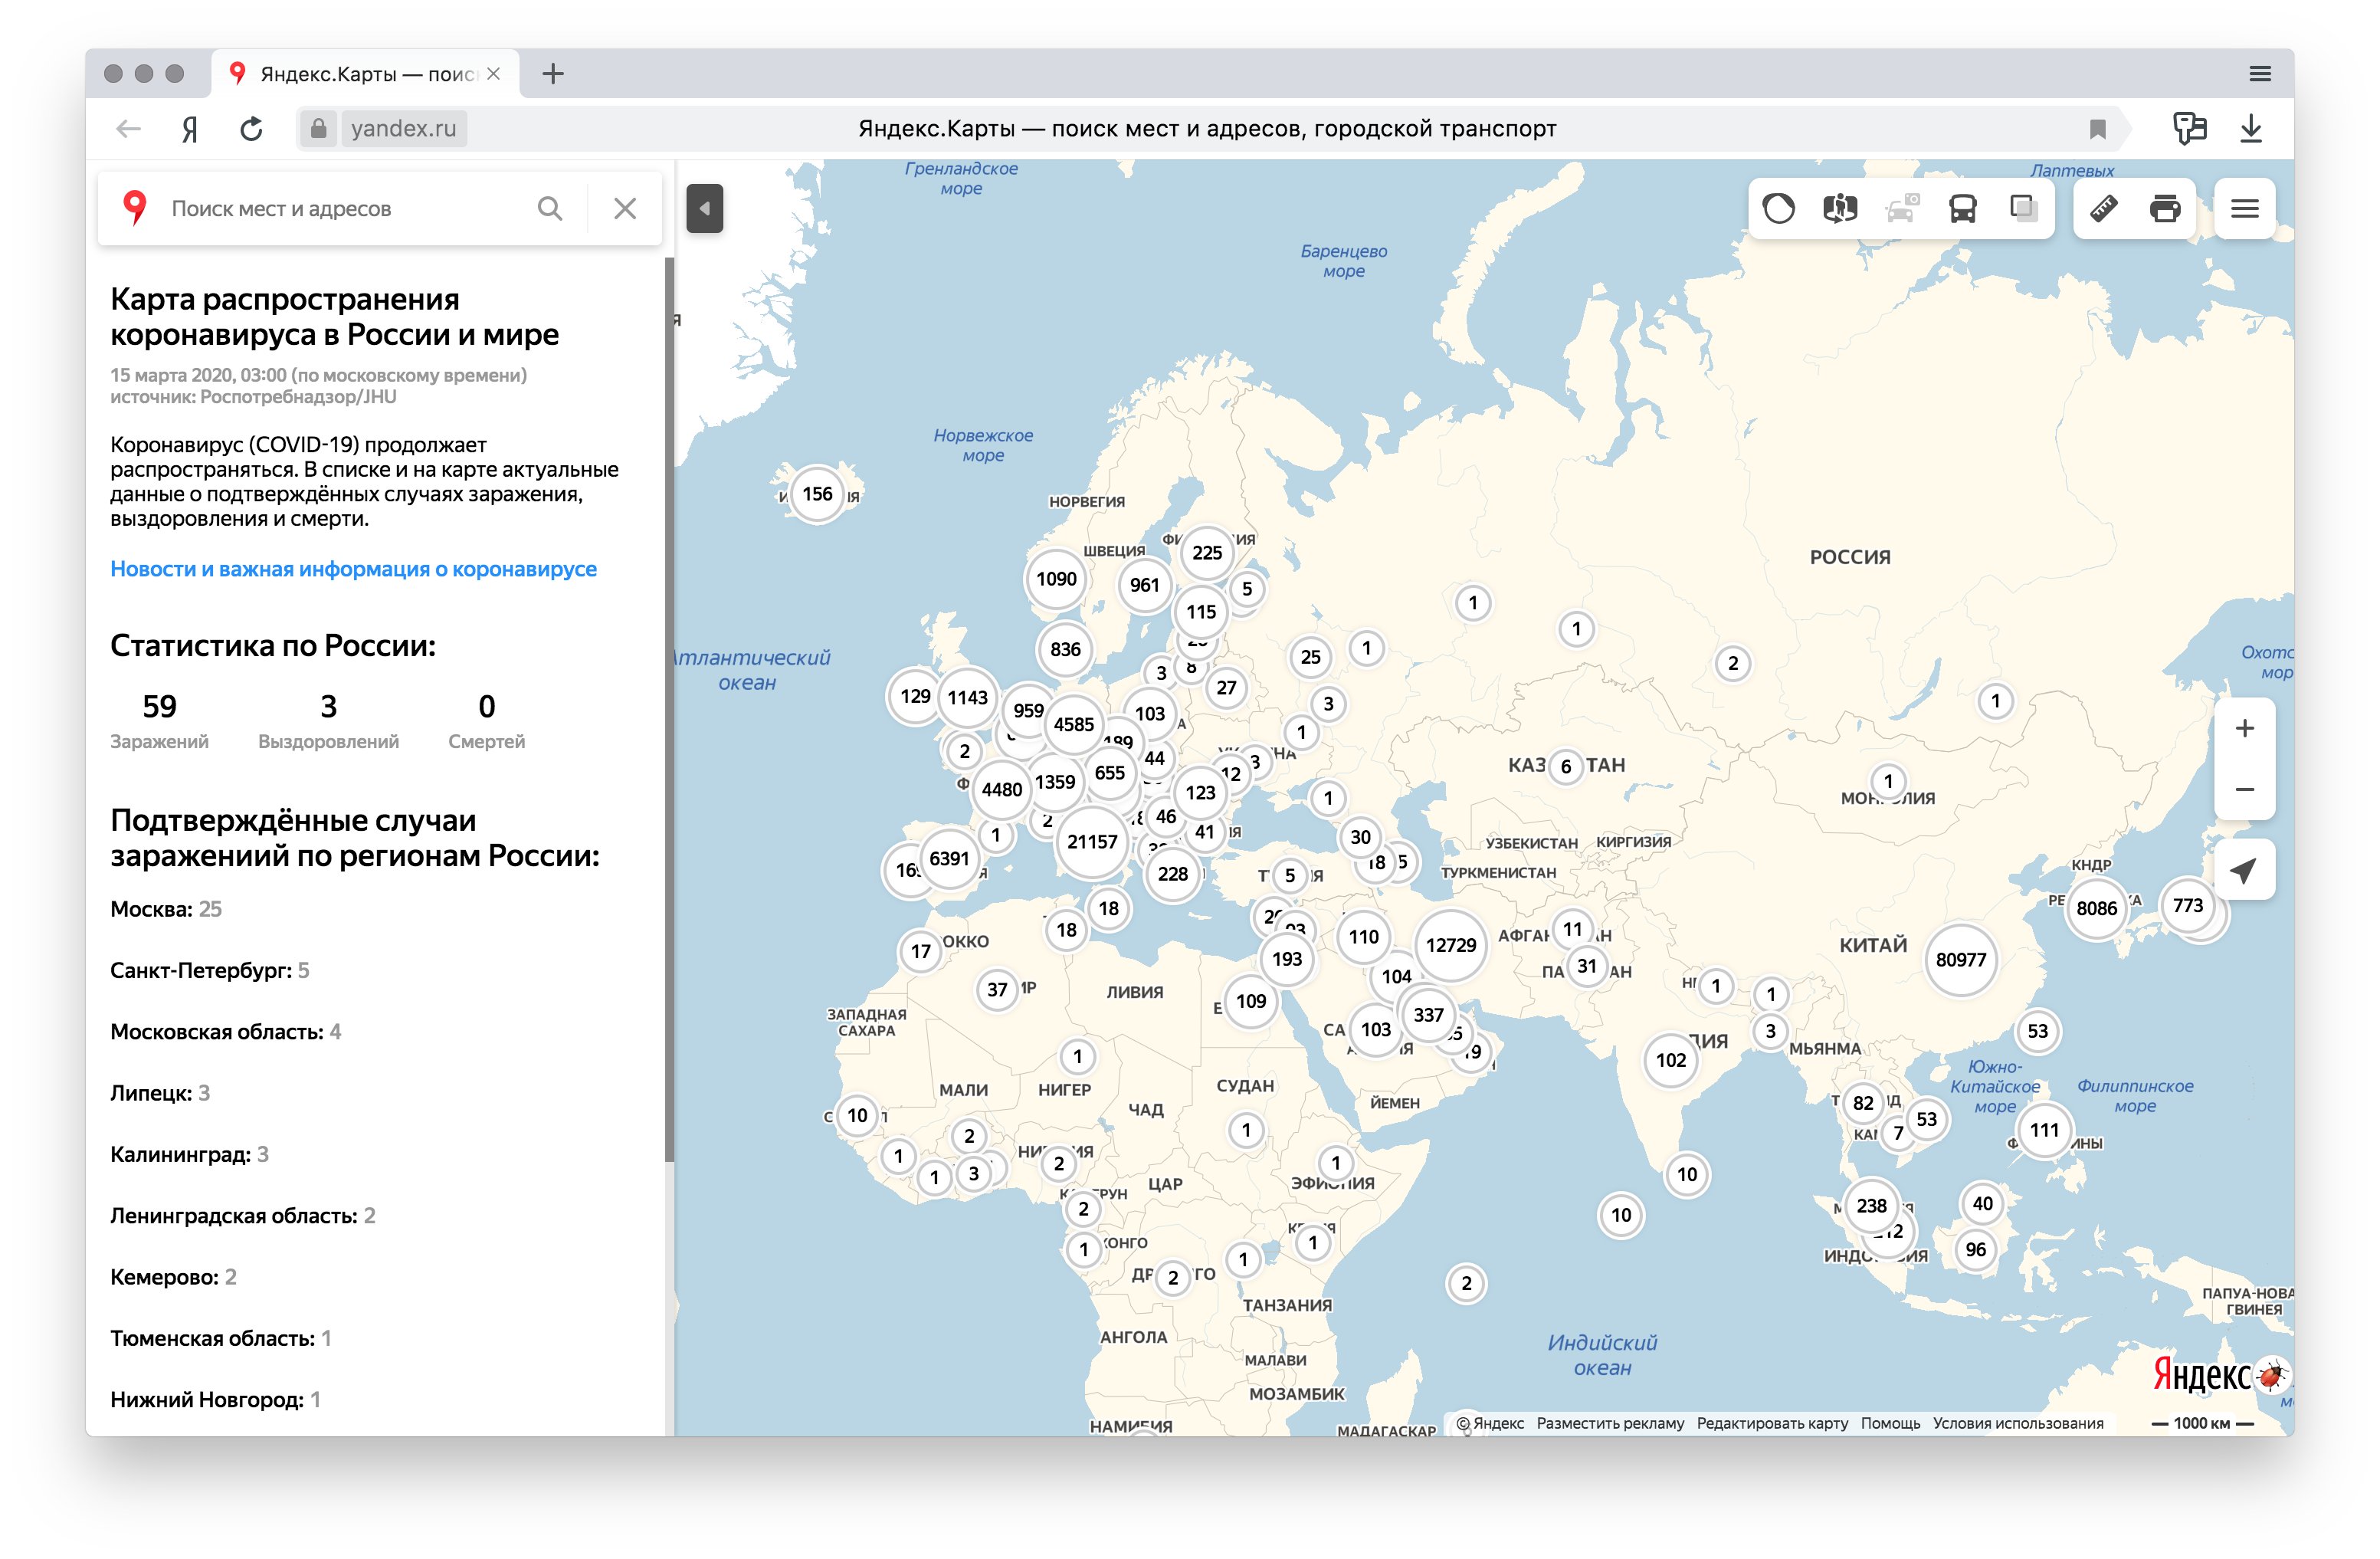
Task: Zoom out on the map
Action: point(2244,790)
